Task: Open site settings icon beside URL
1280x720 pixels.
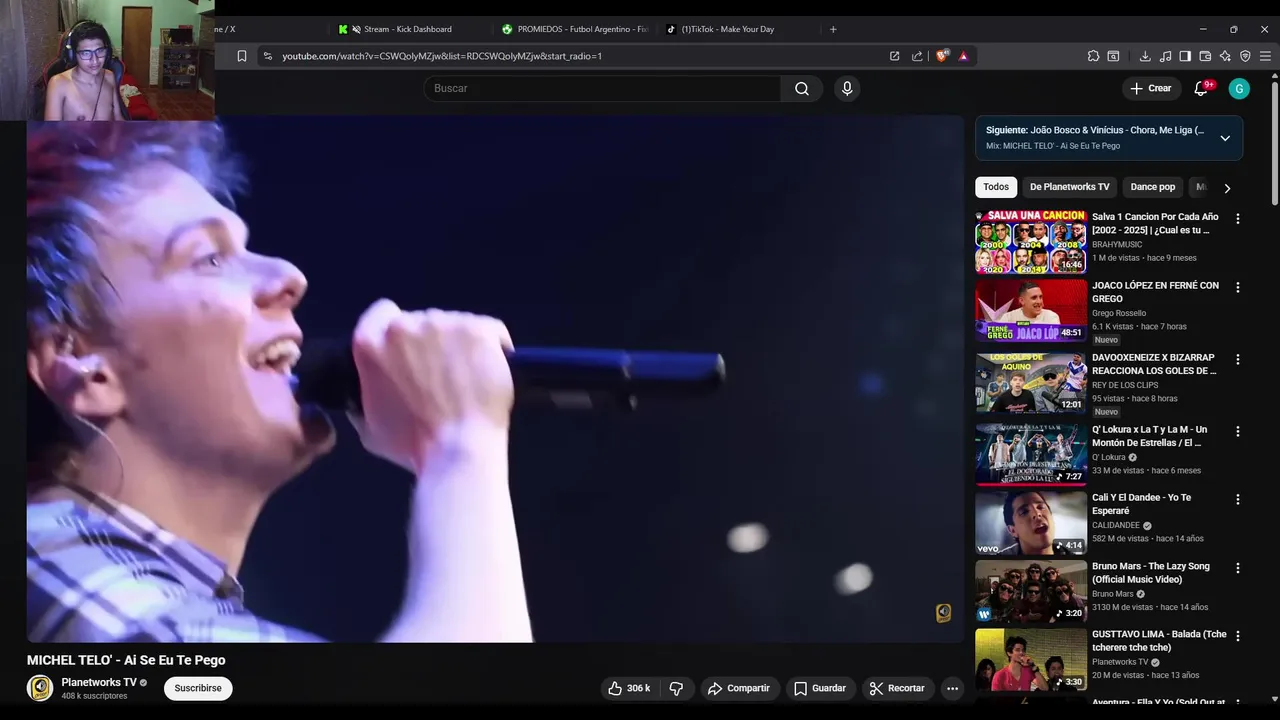Action: (x=267, y=56)
